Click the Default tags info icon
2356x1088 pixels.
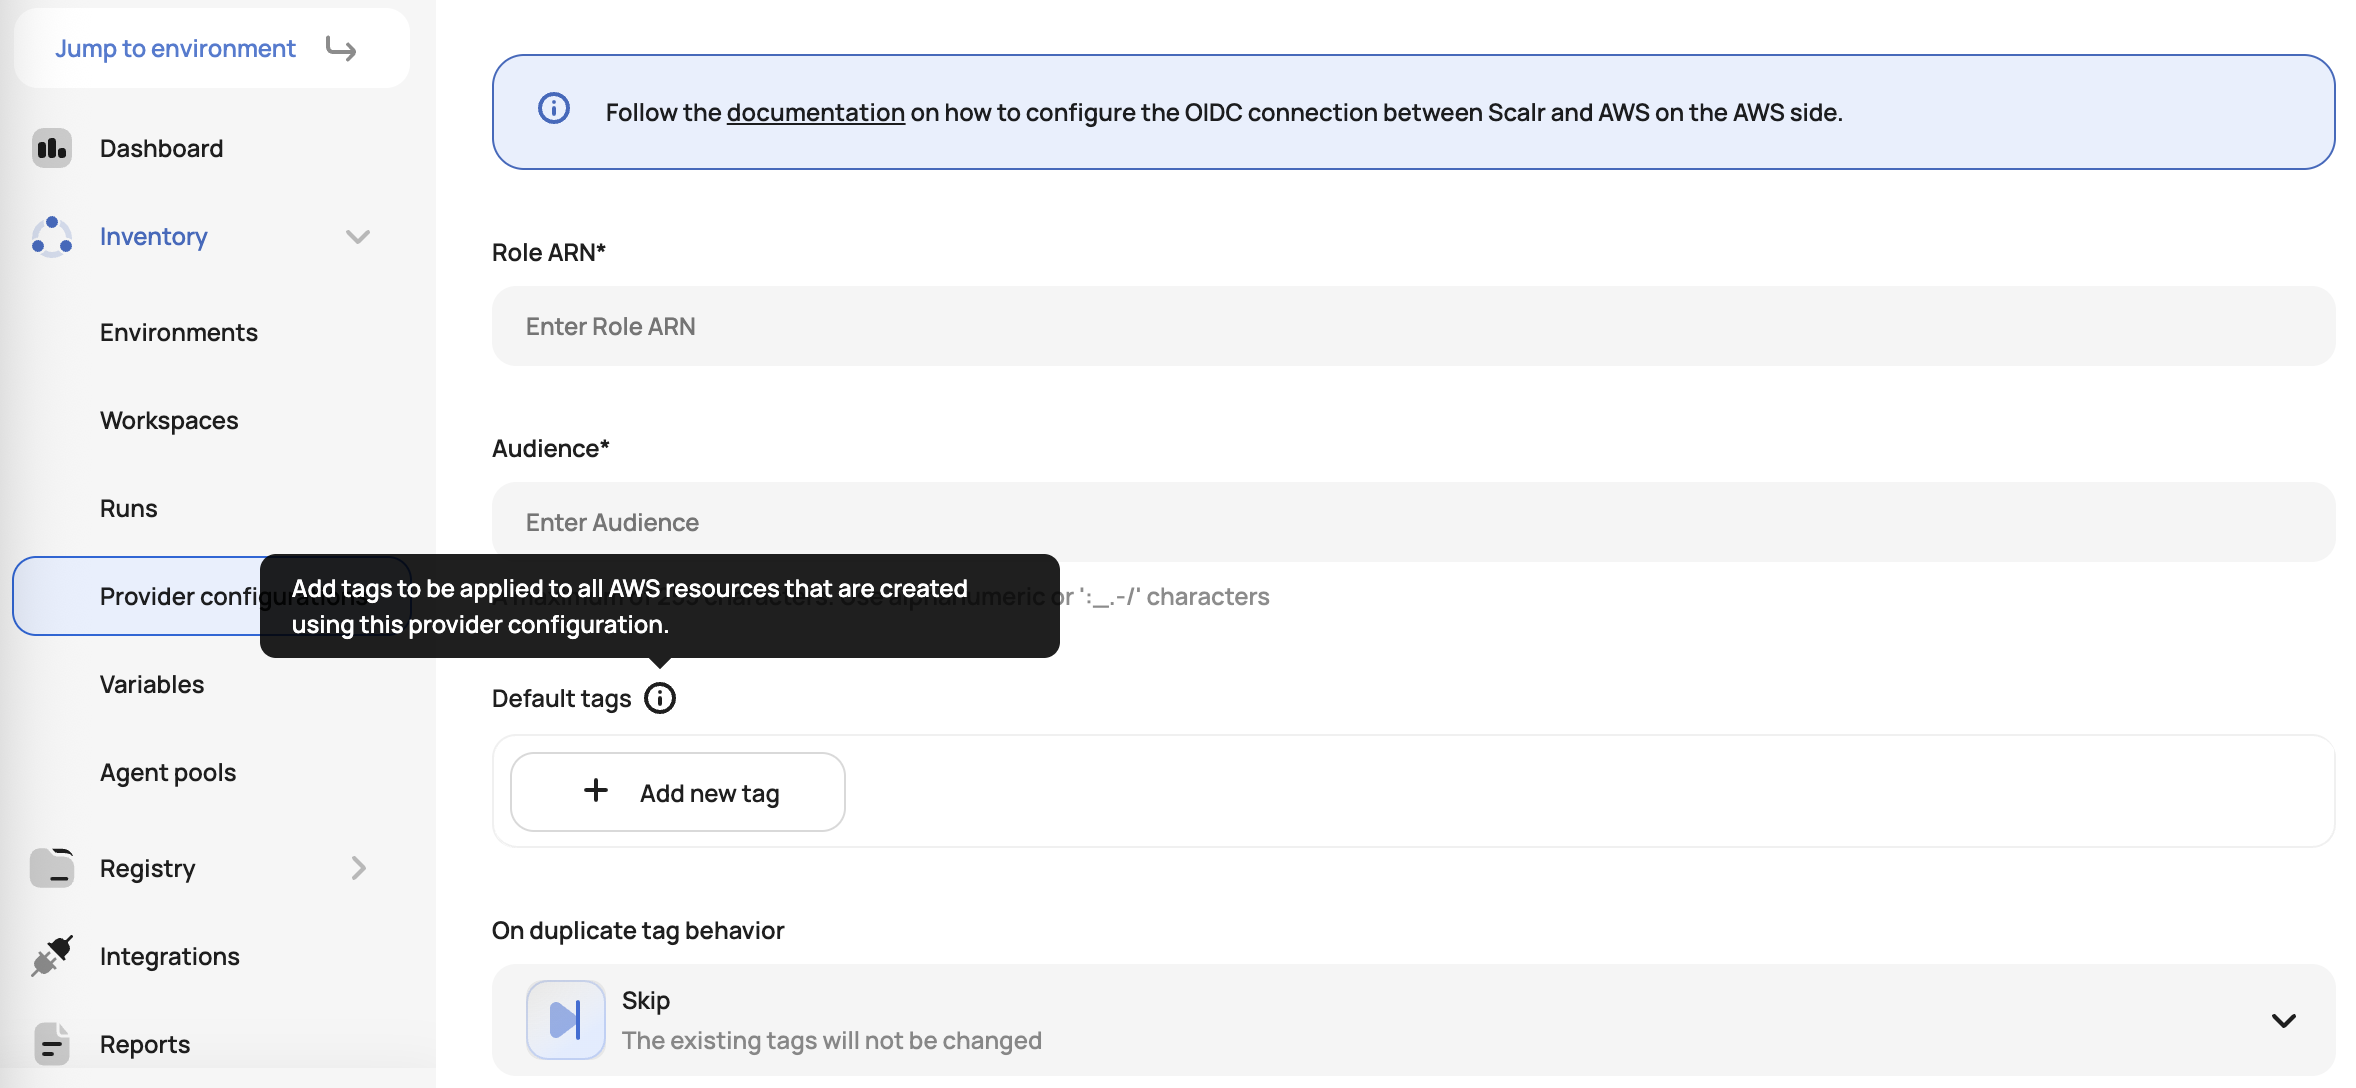point(660,698)
